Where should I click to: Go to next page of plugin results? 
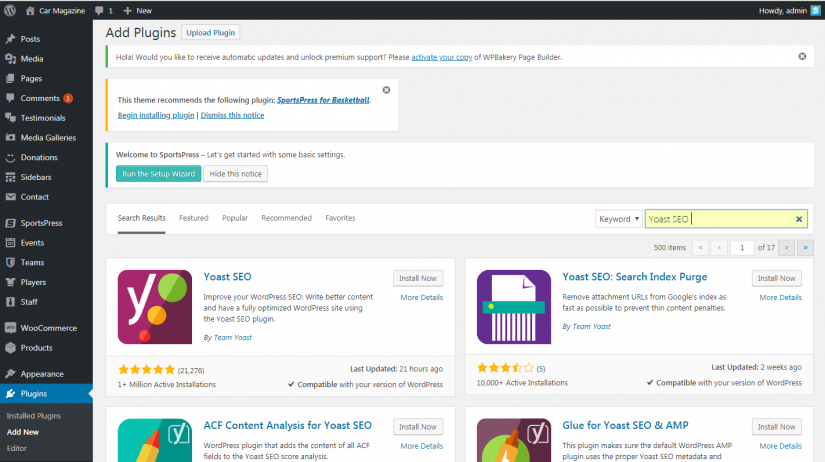[x=786, y=247]
